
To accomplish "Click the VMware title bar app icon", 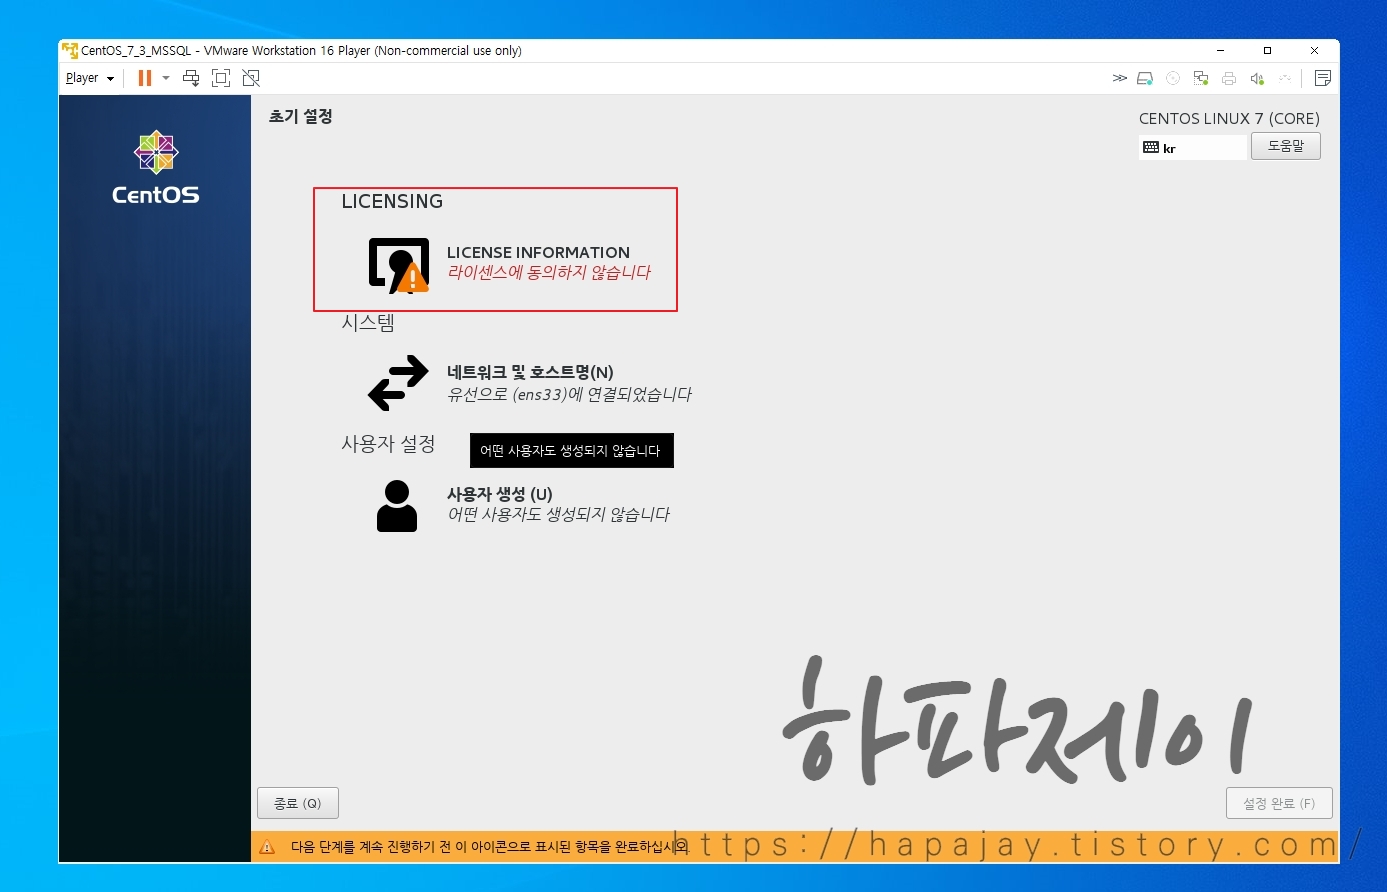I will (x=70, y=50).
